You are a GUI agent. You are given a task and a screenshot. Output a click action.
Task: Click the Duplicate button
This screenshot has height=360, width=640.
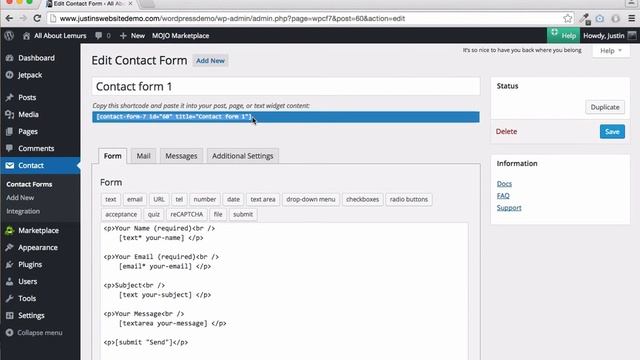(x=605, y=107)
